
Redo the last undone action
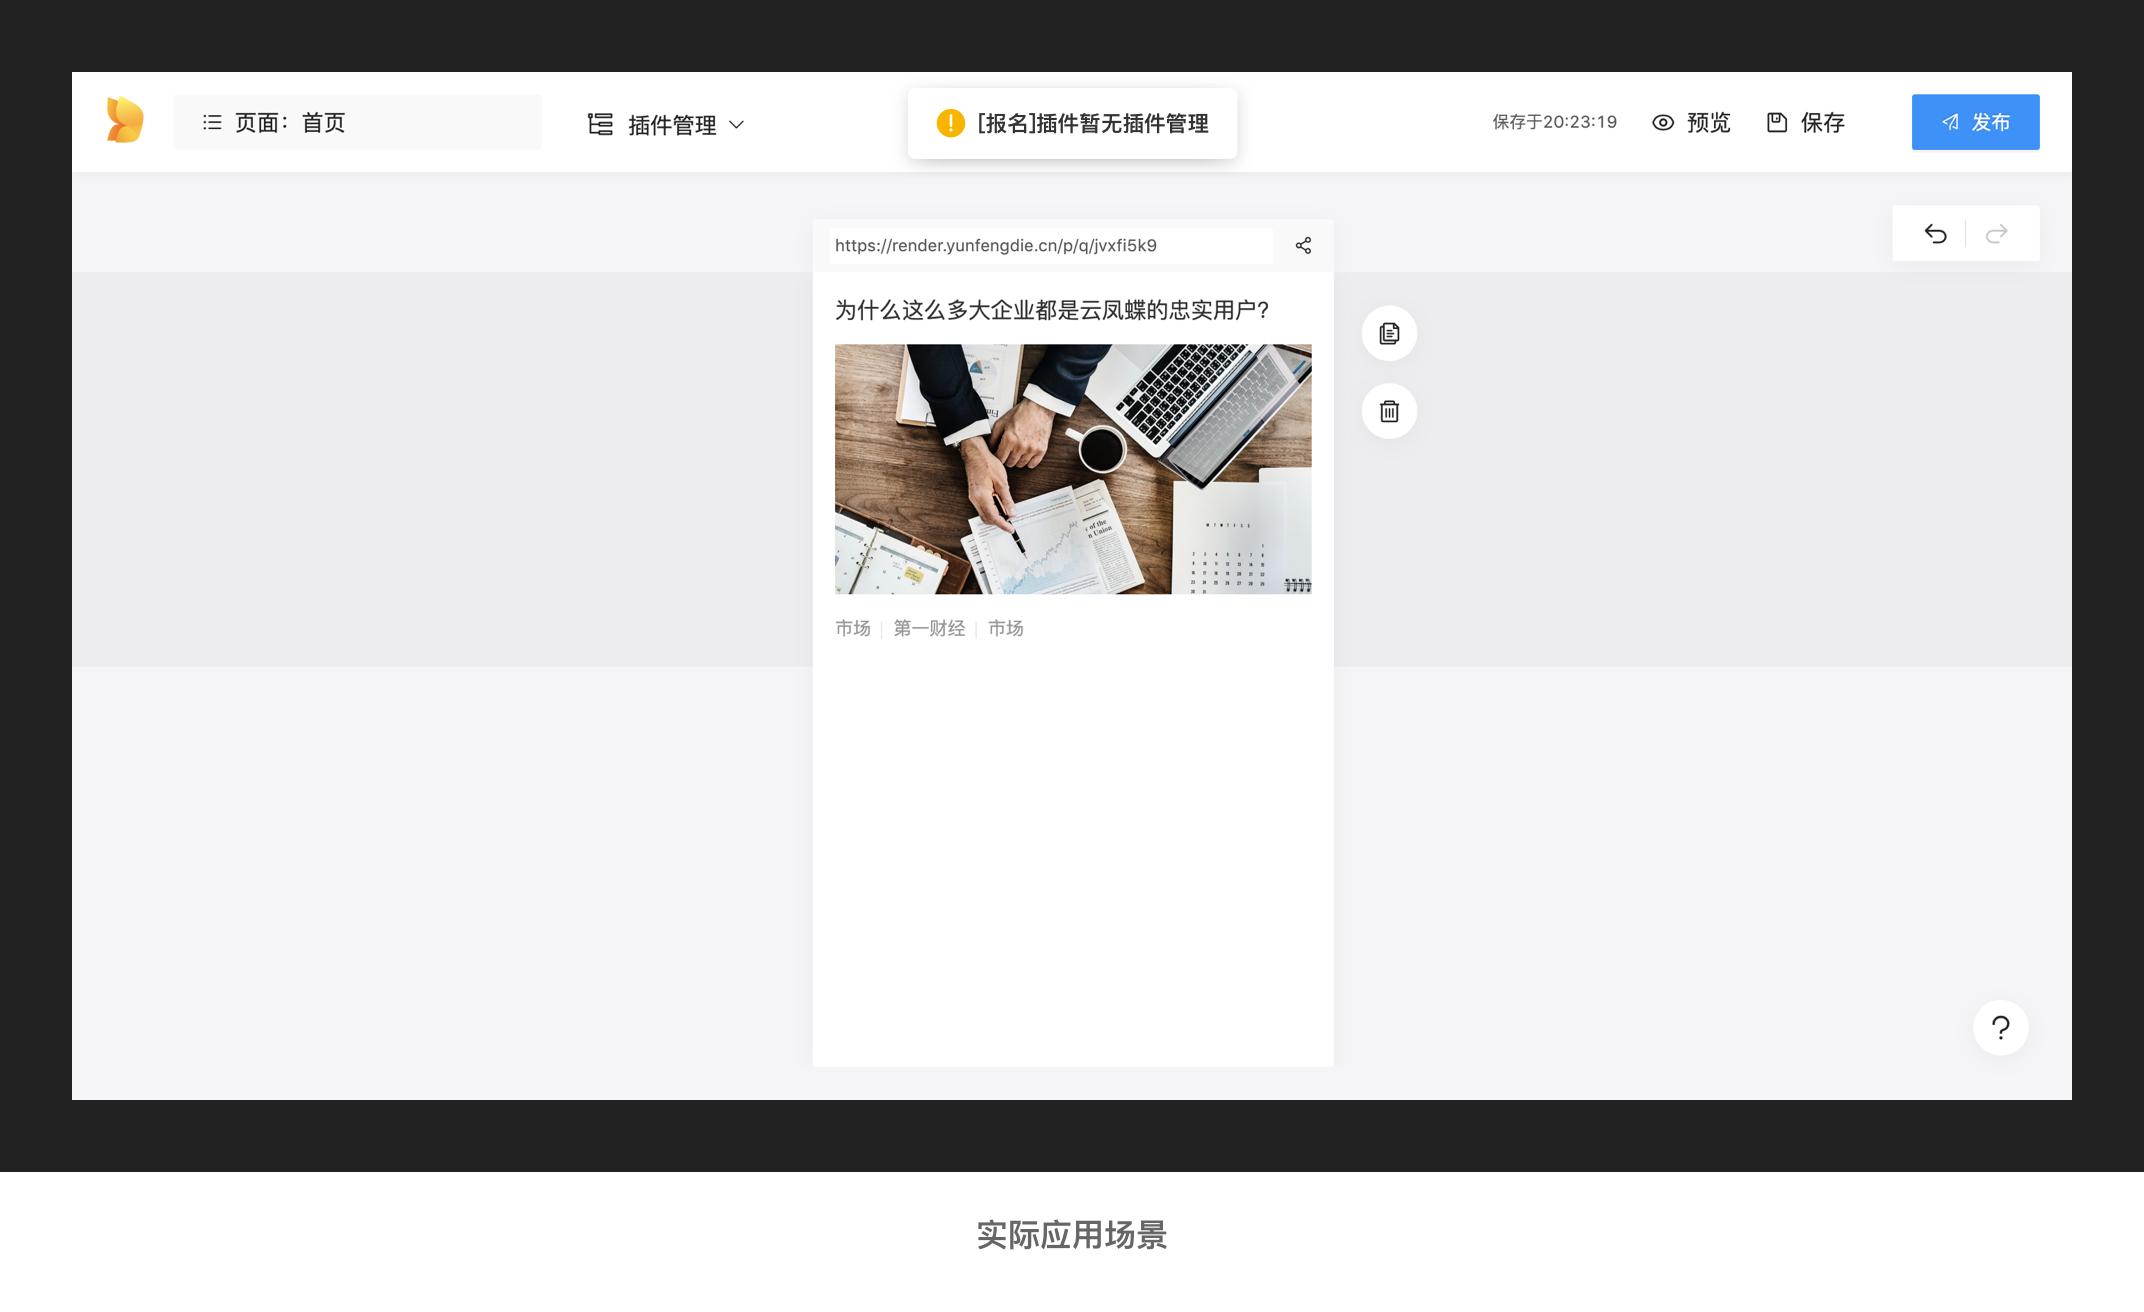[x=1997, y=234]
